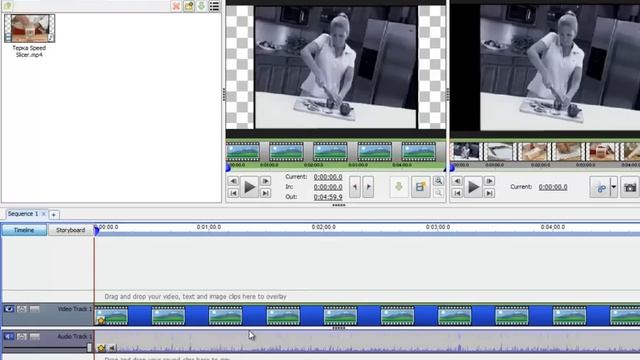Viewport: 640px width, 360px height.
Task: Open the split options dropdown arrow
Action: [x=613, y=187]
